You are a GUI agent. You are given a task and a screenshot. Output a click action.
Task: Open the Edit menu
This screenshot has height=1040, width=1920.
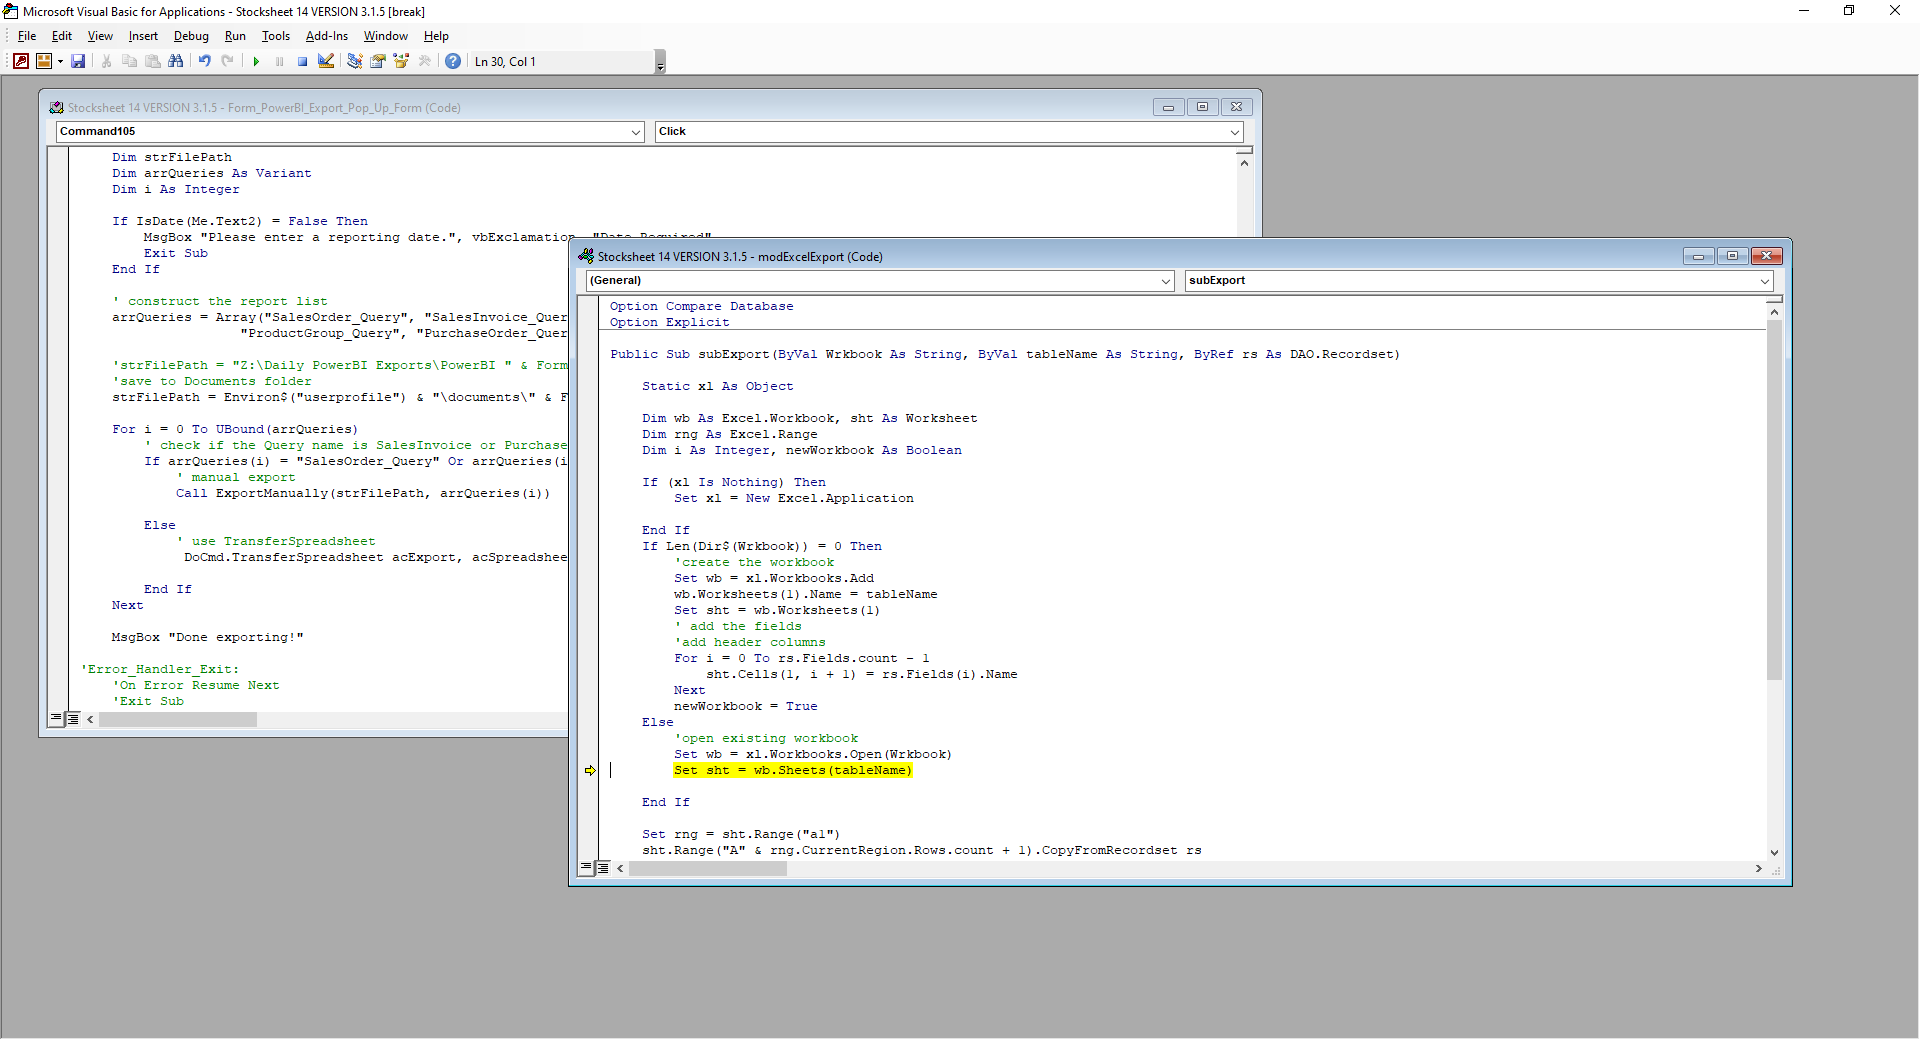point(62,36)
